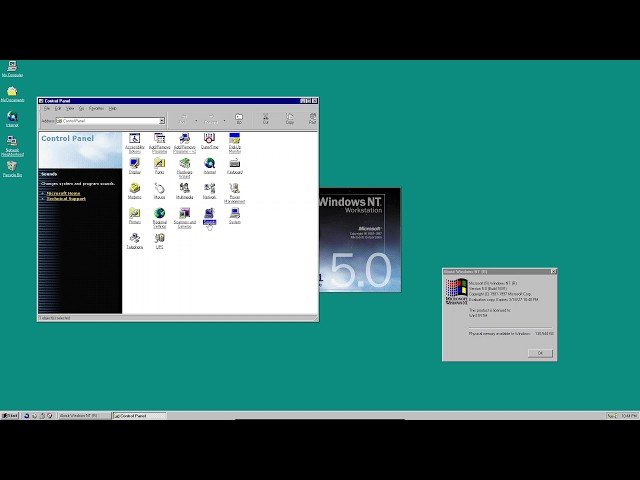Launch Internet Explorer from Quick Launch

pos(27,416)
